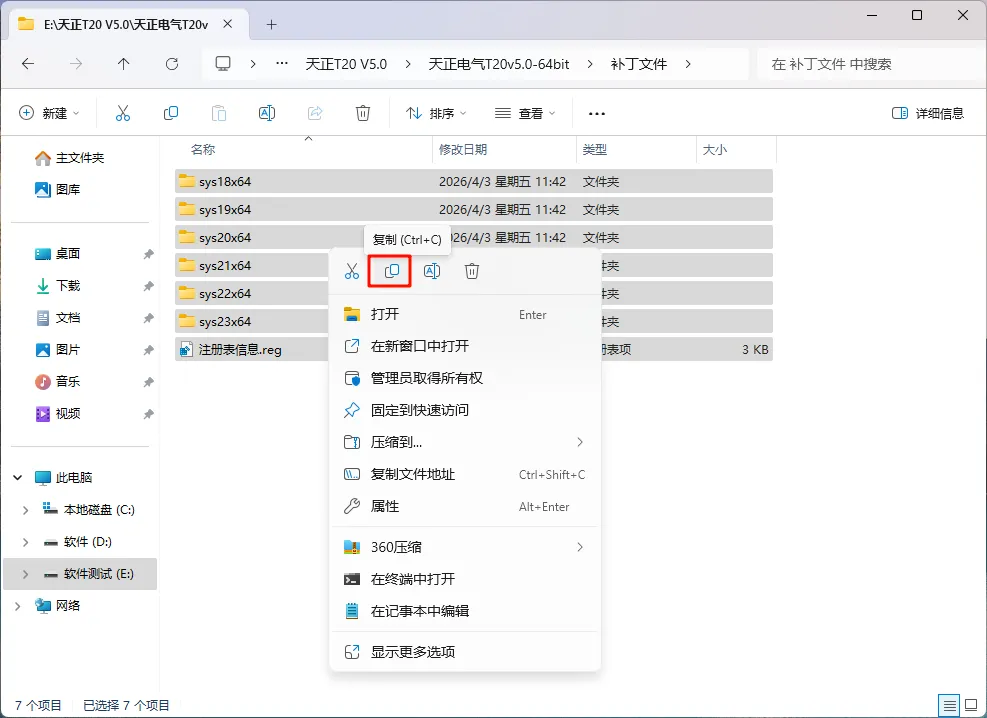
Task: Choose 复制文件地址 menu entry
Action: pyautogui.click(x=465, y=474)
